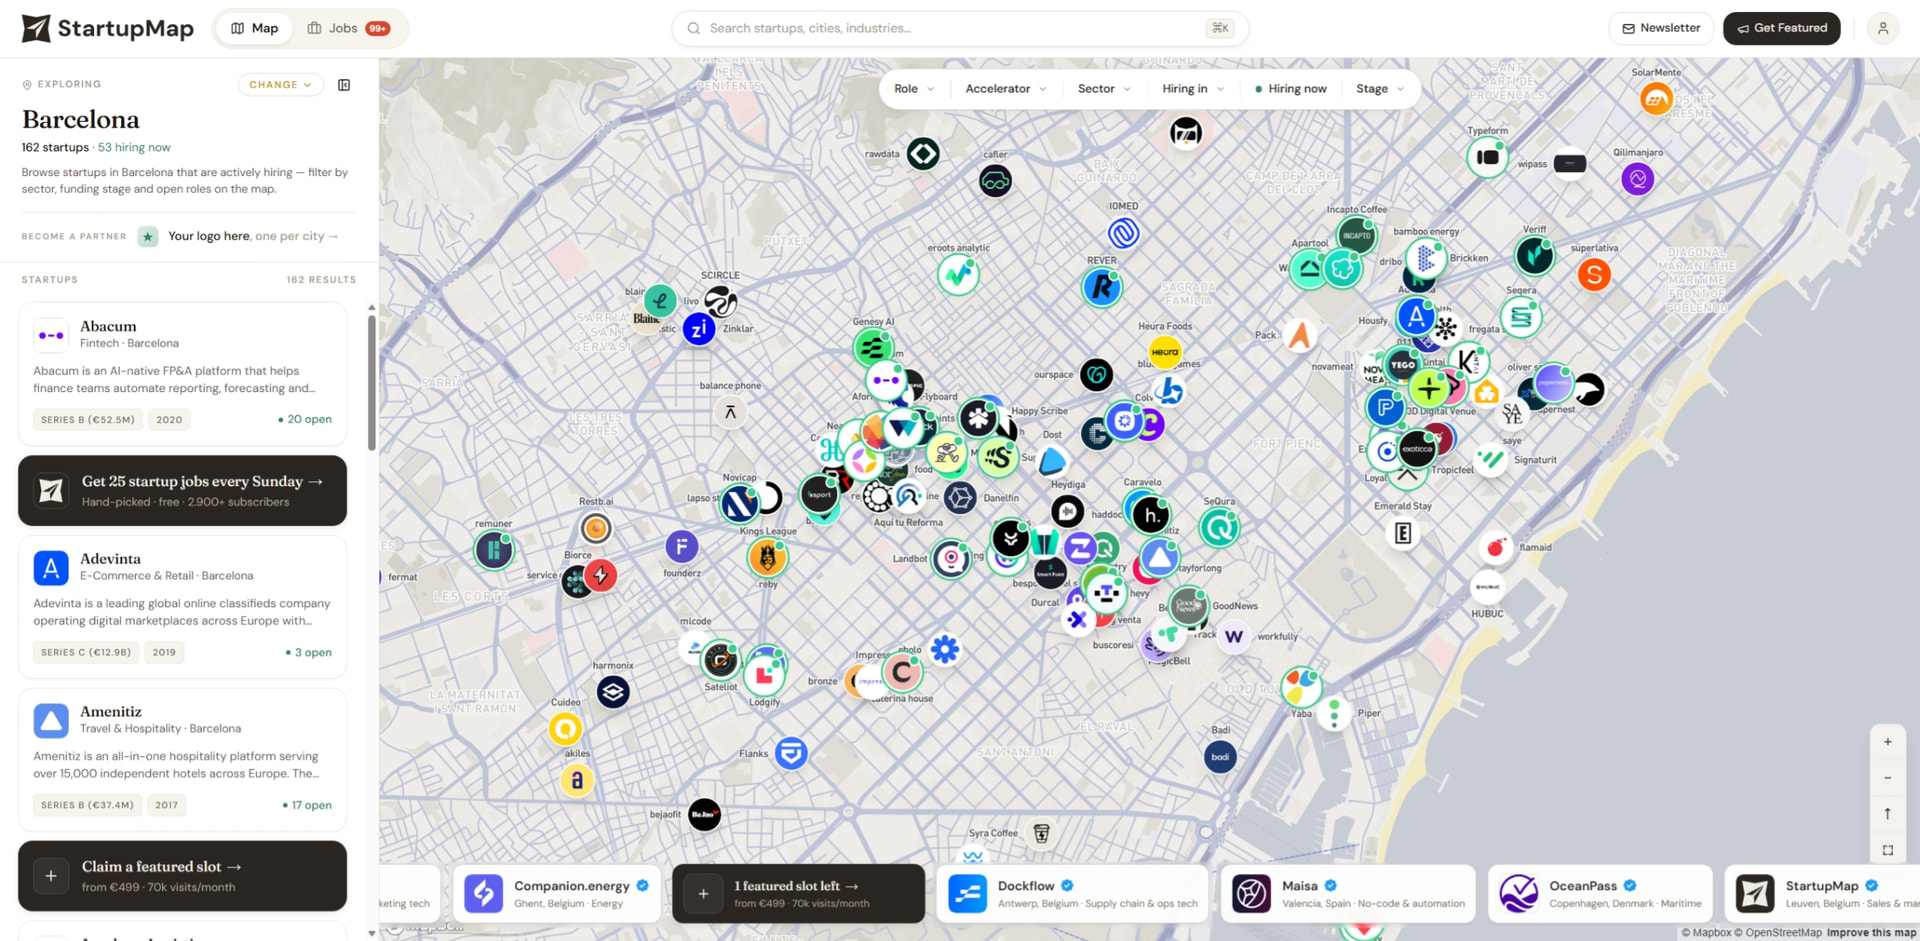This screenshot has height=941, width=1920.
Task: Open the Abacum startup card
Action: 182,374
